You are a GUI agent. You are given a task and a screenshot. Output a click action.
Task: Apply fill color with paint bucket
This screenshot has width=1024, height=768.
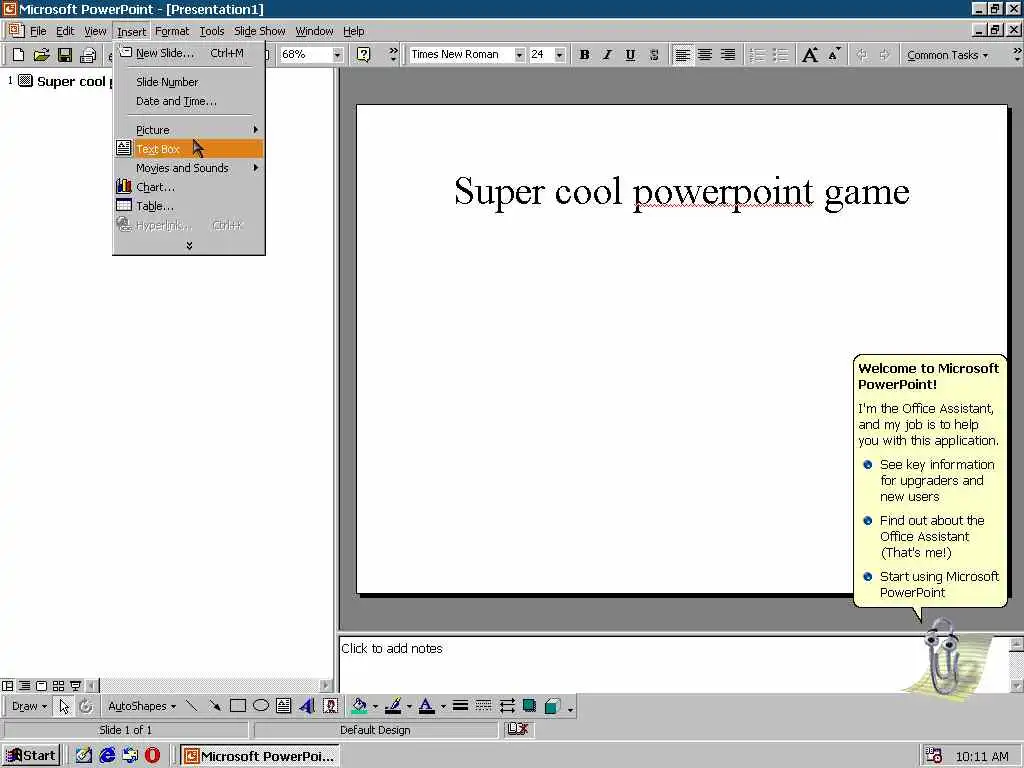[x=359, y=706]
